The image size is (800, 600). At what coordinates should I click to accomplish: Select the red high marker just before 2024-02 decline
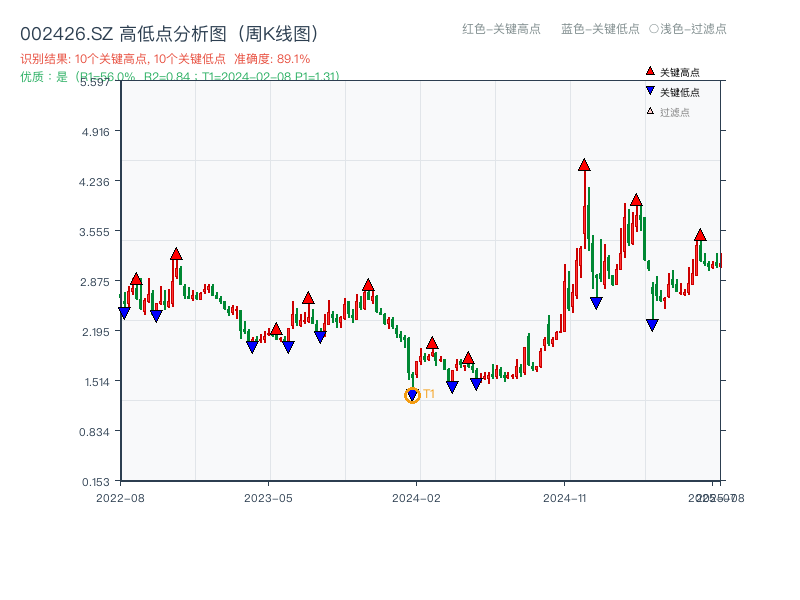tap(368, 285)
